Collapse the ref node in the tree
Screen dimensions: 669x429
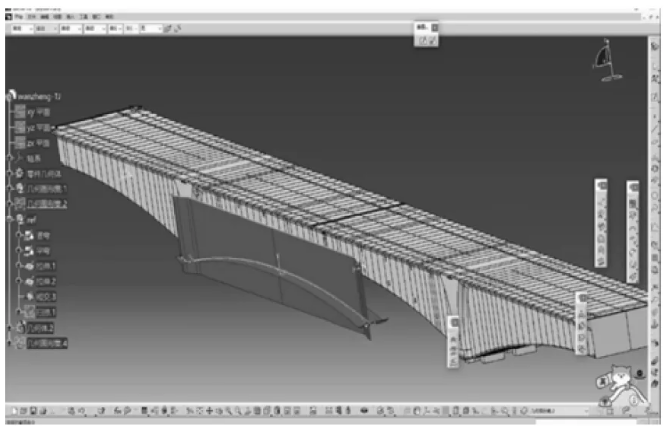10,219
